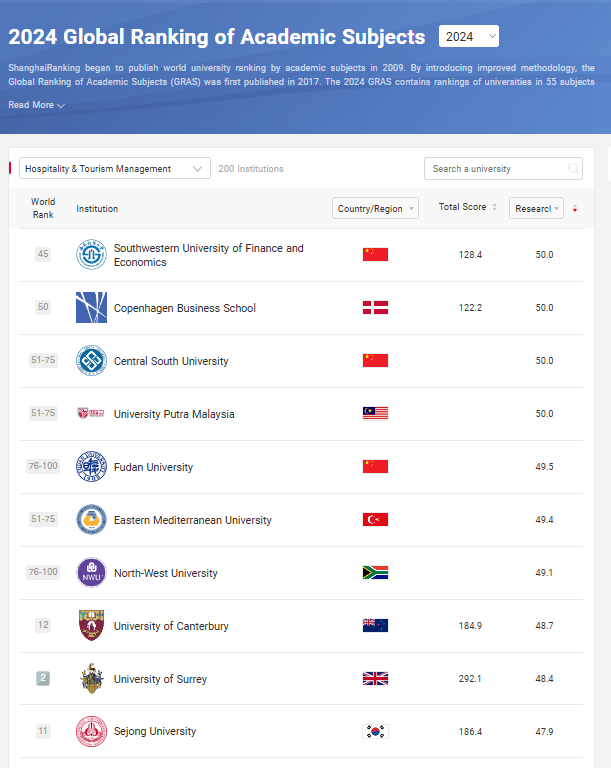Open the Research indicator dropdown
The height and width of the screenshot is (768, 611).
pos(536,208)
